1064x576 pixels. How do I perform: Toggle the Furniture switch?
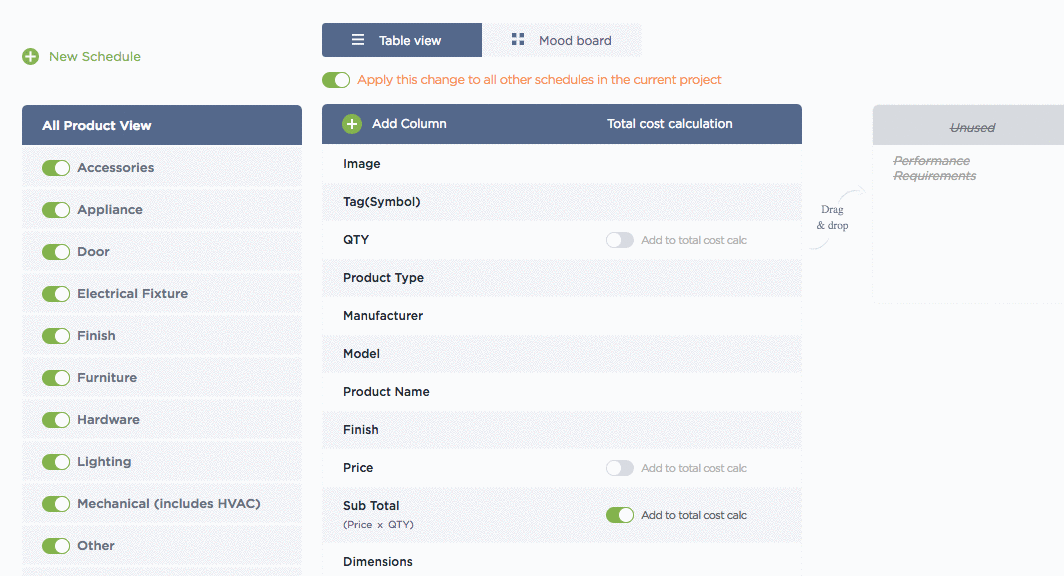[56, 378]
